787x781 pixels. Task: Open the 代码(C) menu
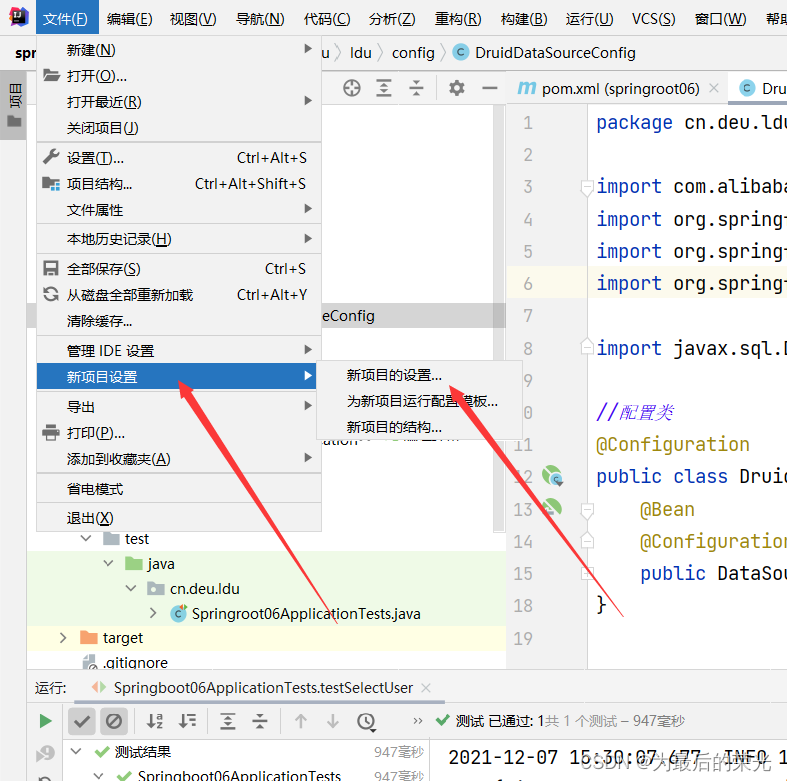pyautogui.click(x=327, y=19)
